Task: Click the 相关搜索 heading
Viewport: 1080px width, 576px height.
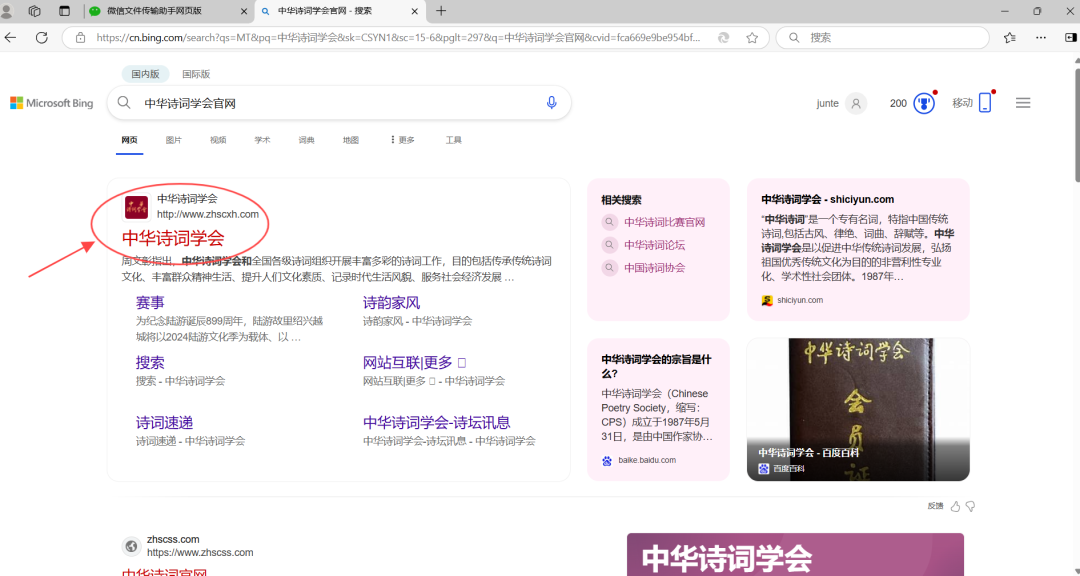Action: point(621,200)
